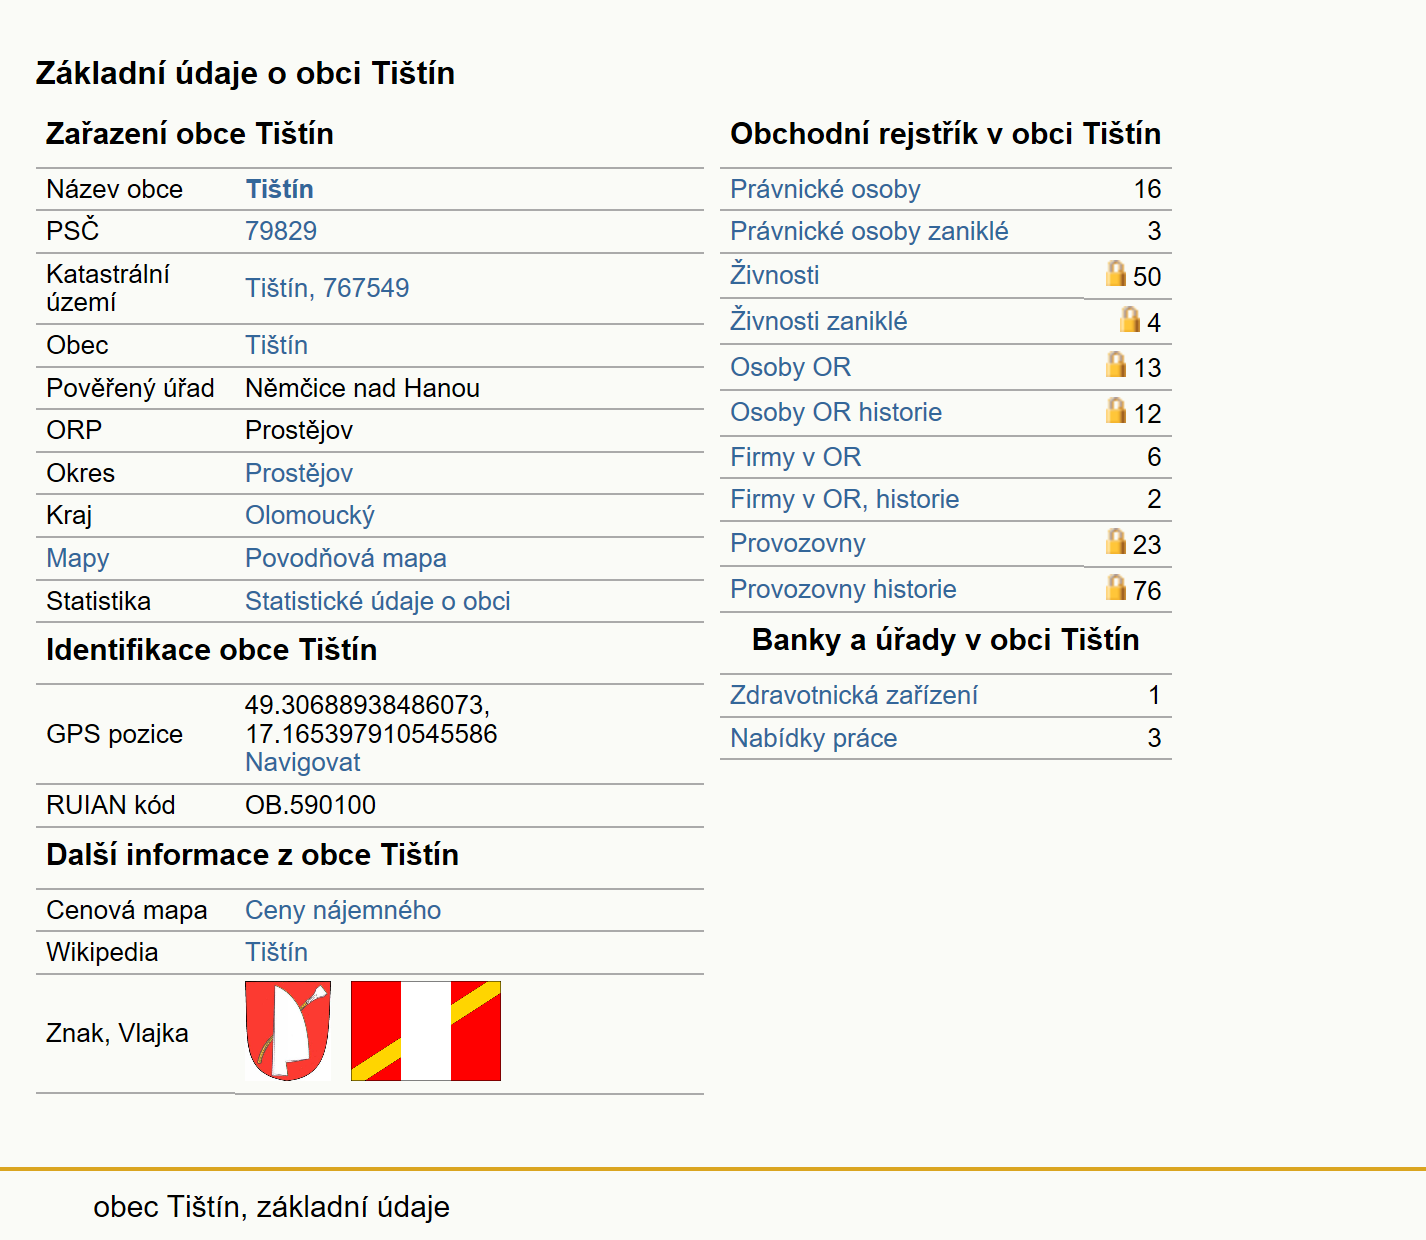Open Osoby OR historie link
1426x1240 pixels.
tap(836, 412)
